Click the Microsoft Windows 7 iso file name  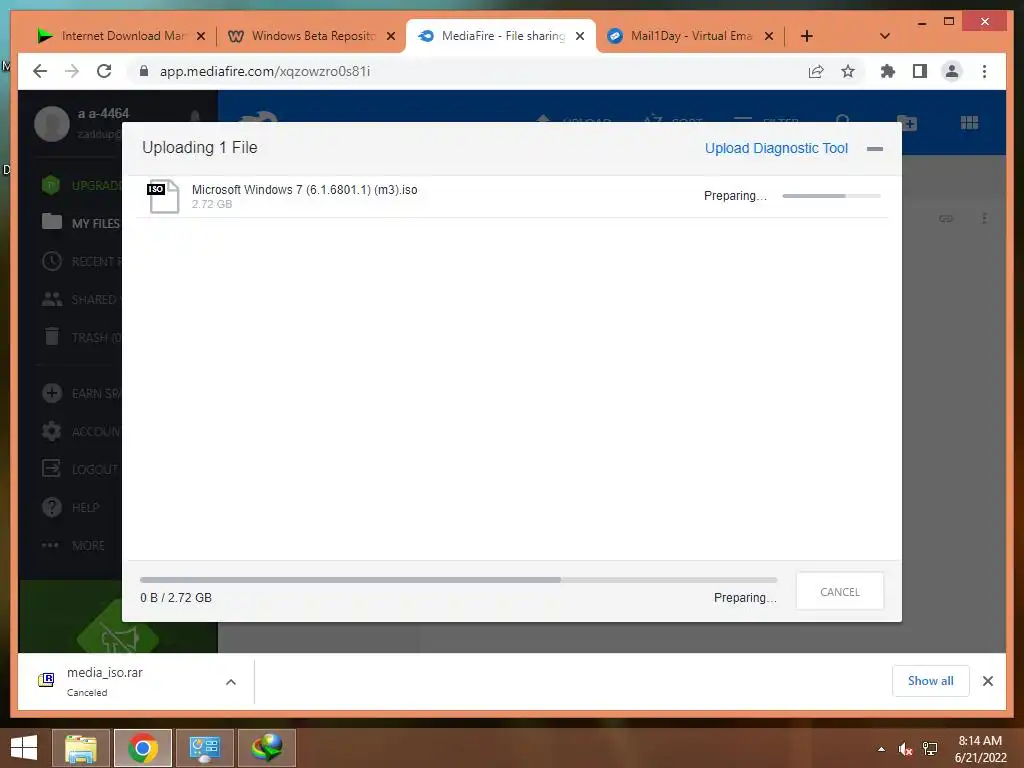coord(304,189)
